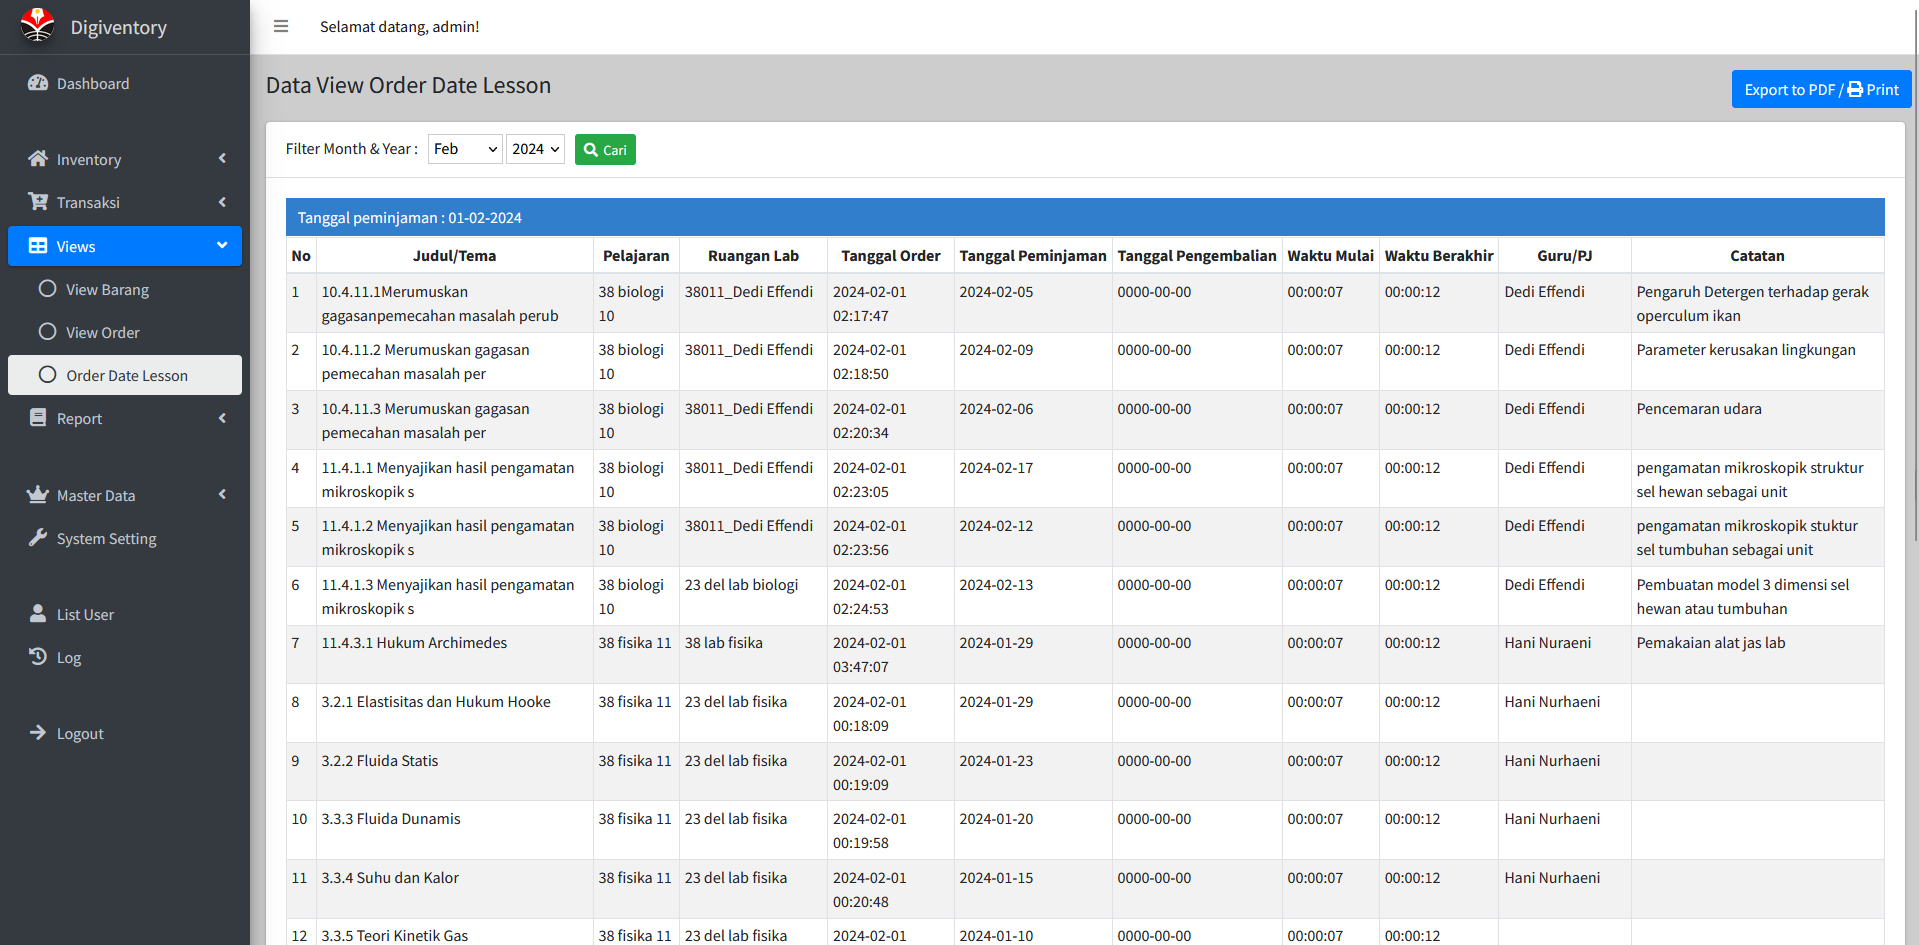This screenshot has height=945, width=1919.
Task: Toggle sidebar with hamburger menu icon
Action: 281,27
